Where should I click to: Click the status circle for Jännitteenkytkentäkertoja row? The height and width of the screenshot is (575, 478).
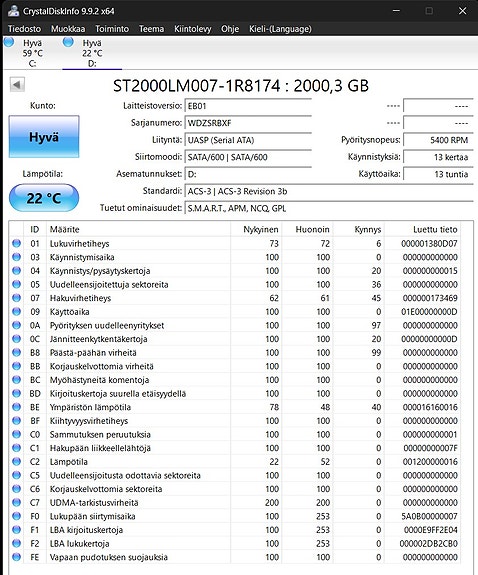16,338
